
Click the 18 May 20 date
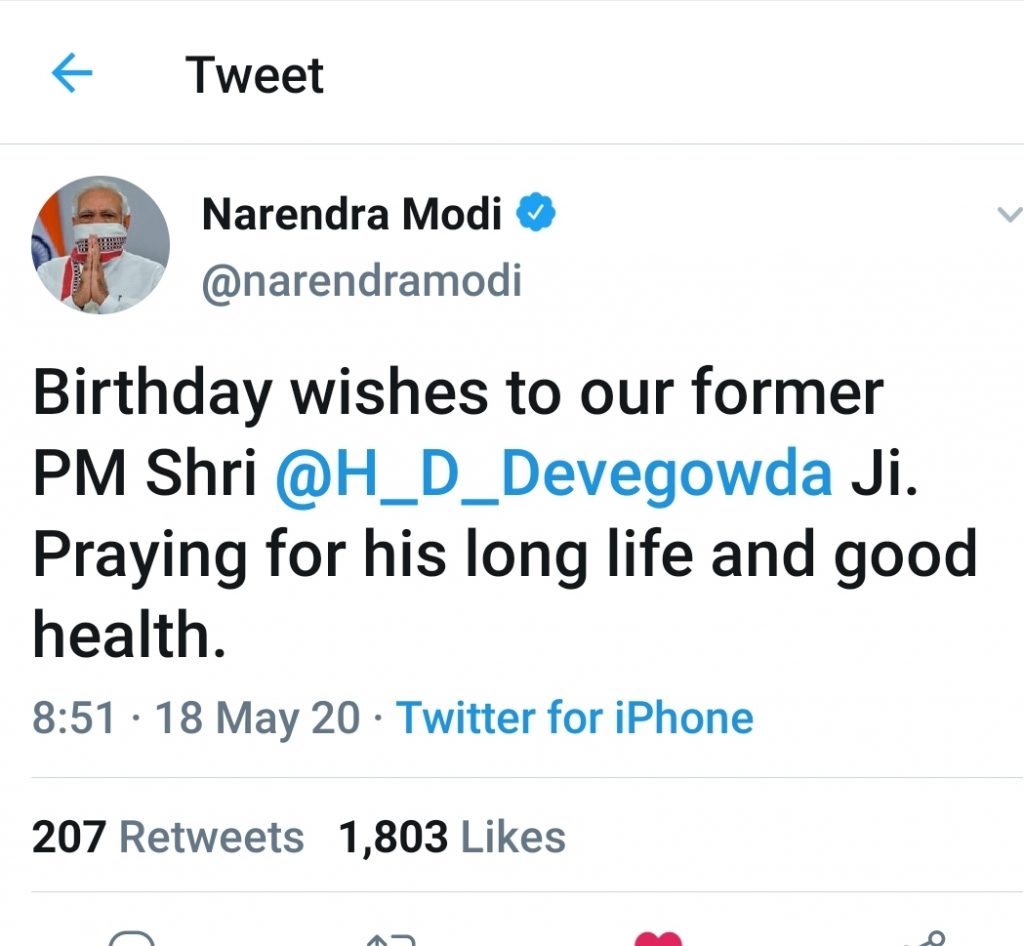point(258,718)
